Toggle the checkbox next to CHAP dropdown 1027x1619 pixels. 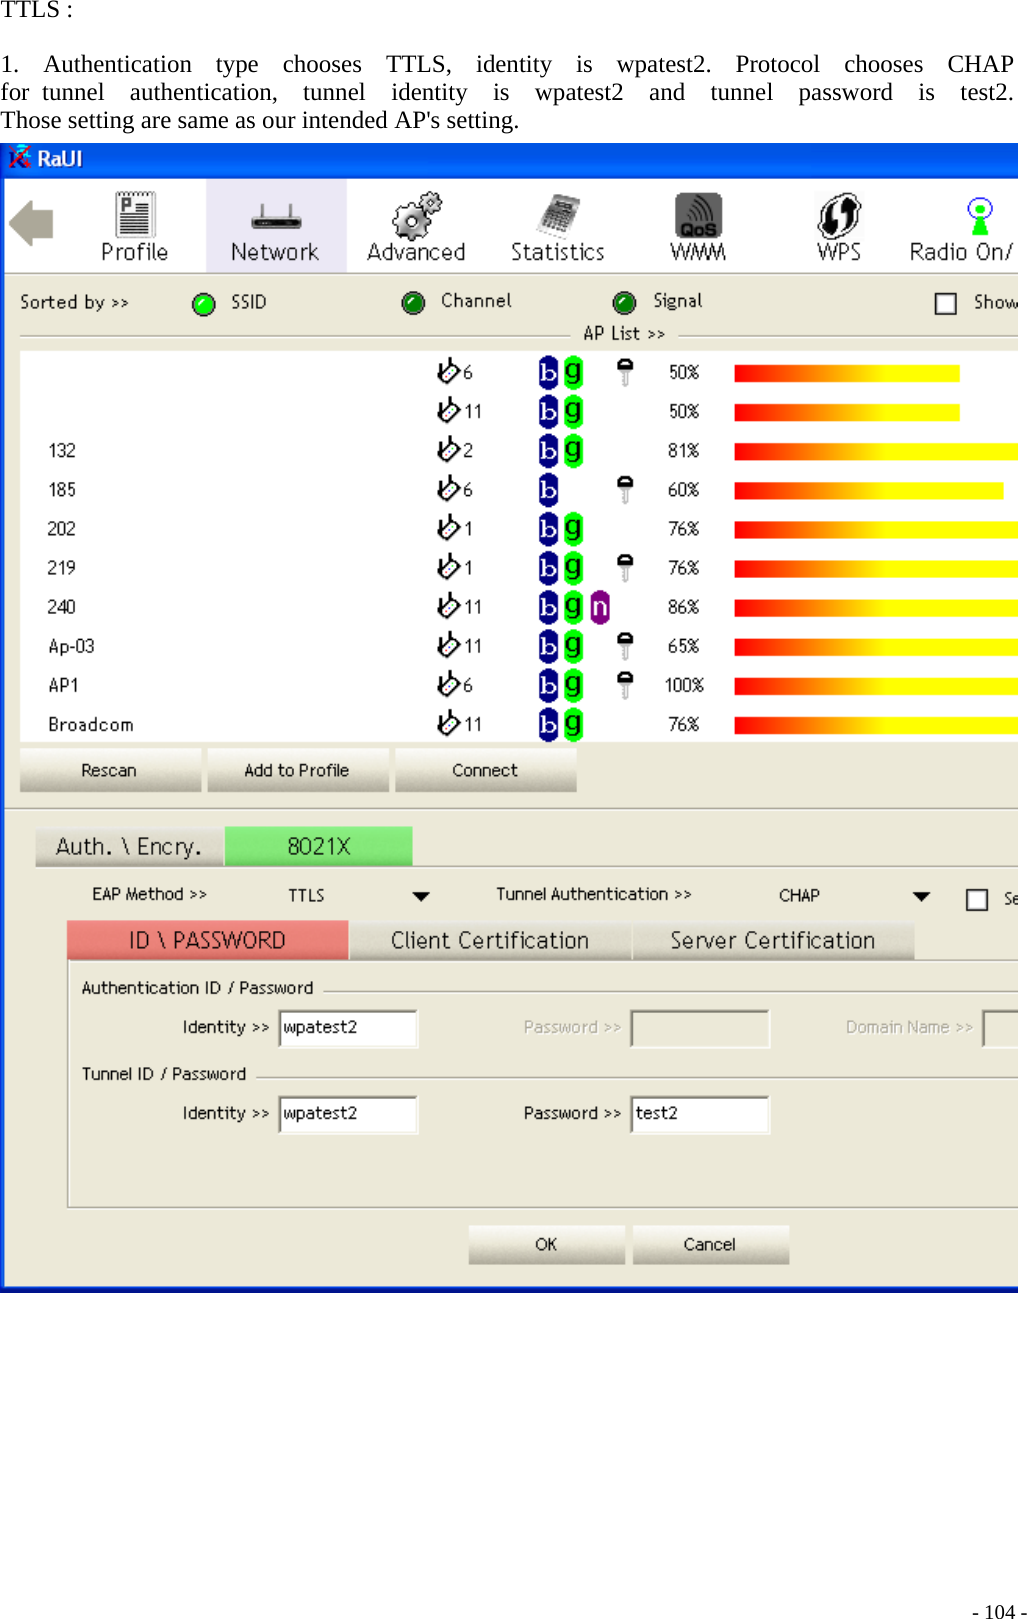977,900
